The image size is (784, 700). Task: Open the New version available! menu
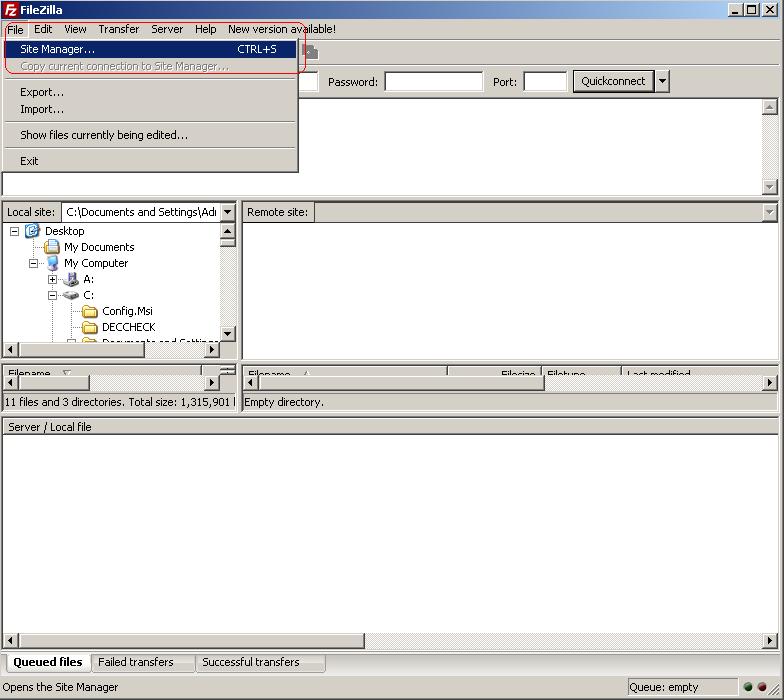pyautogui.click(x=282, y=29)
